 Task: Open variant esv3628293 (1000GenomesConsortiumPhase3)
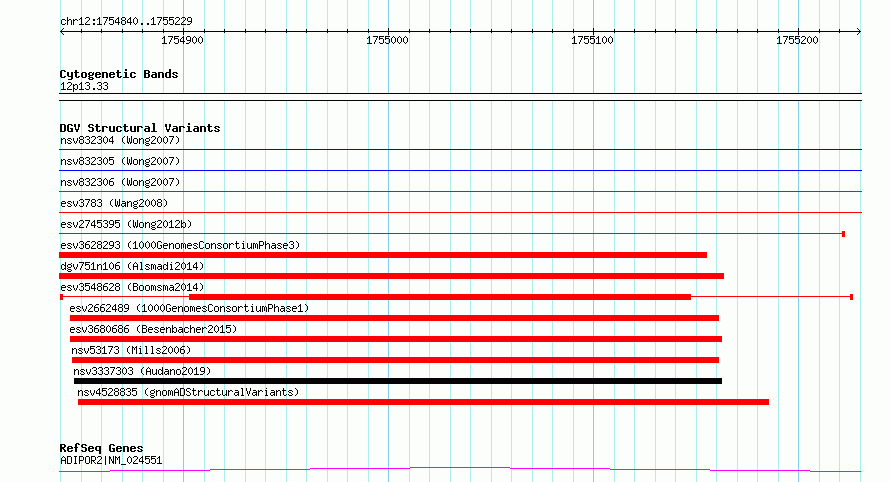coord(180,245)
